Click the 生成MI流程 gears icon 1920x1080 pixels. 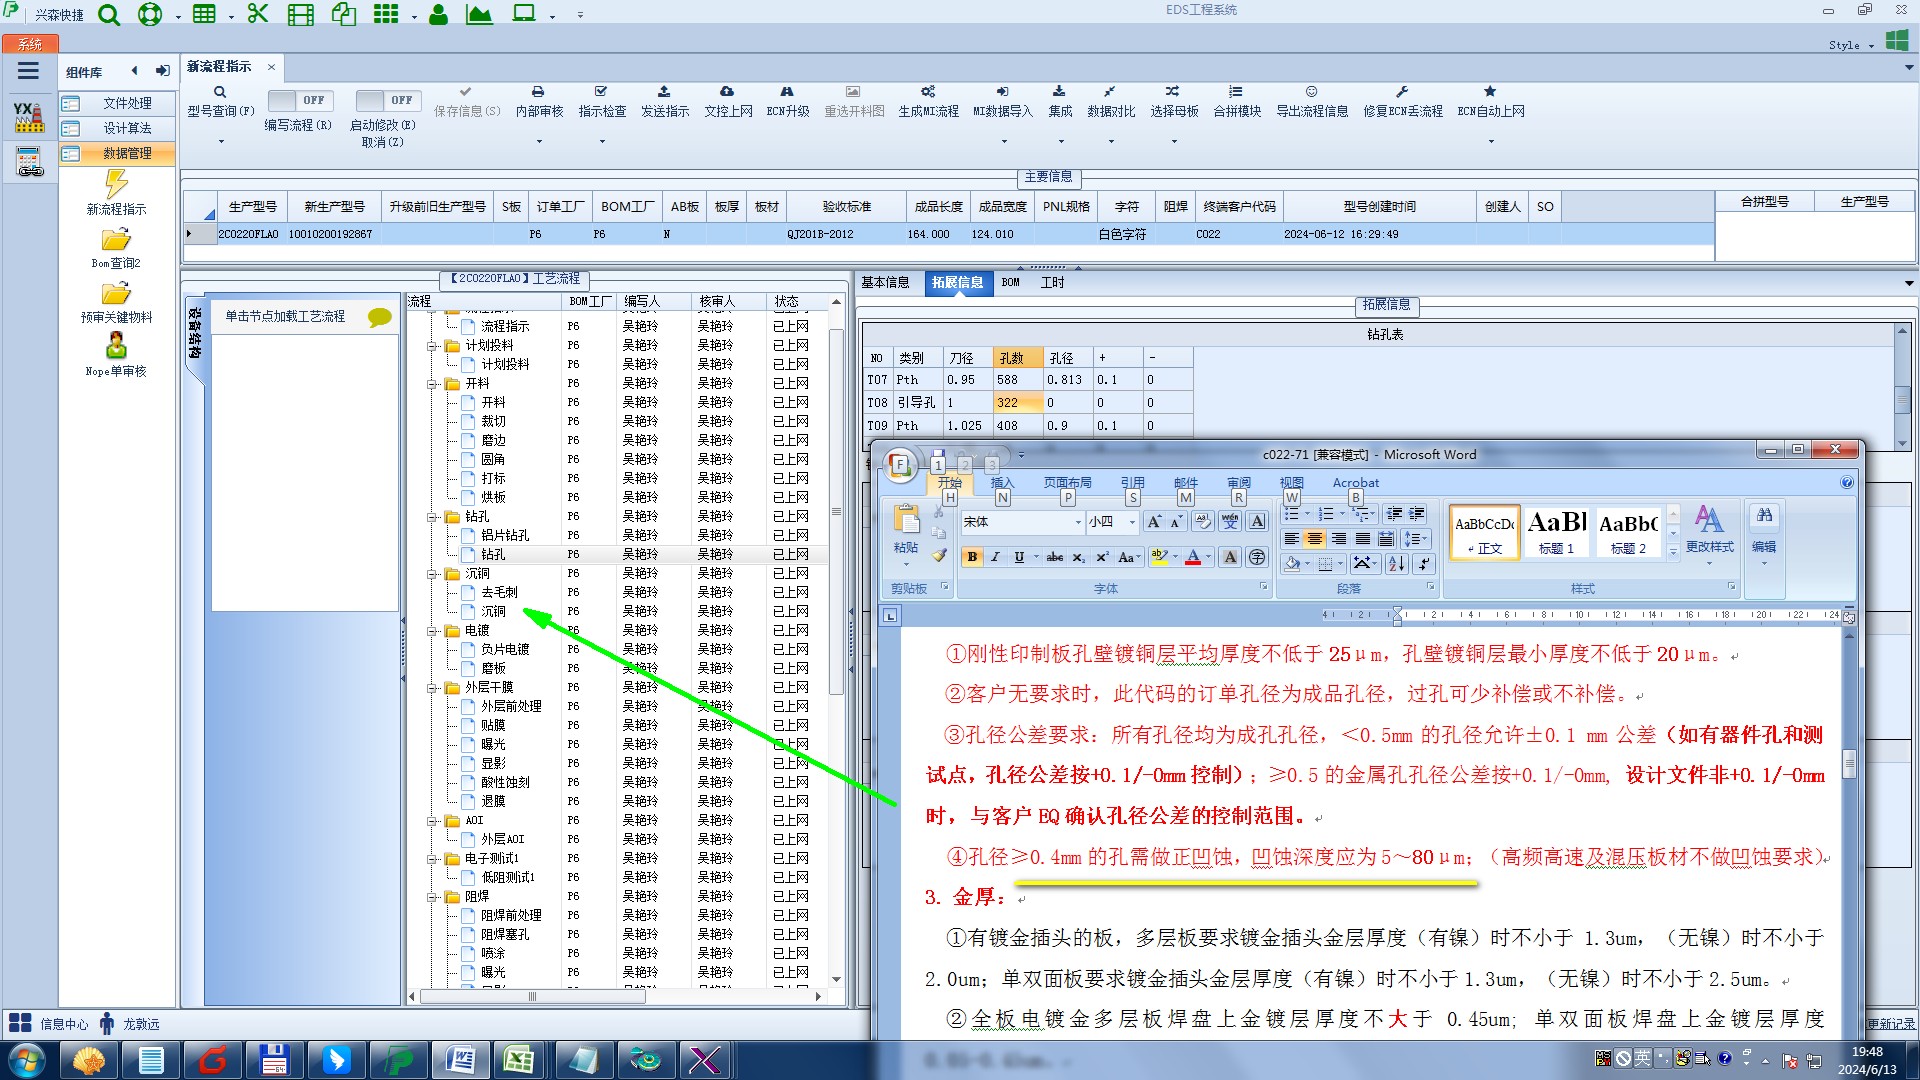point(928,92)
